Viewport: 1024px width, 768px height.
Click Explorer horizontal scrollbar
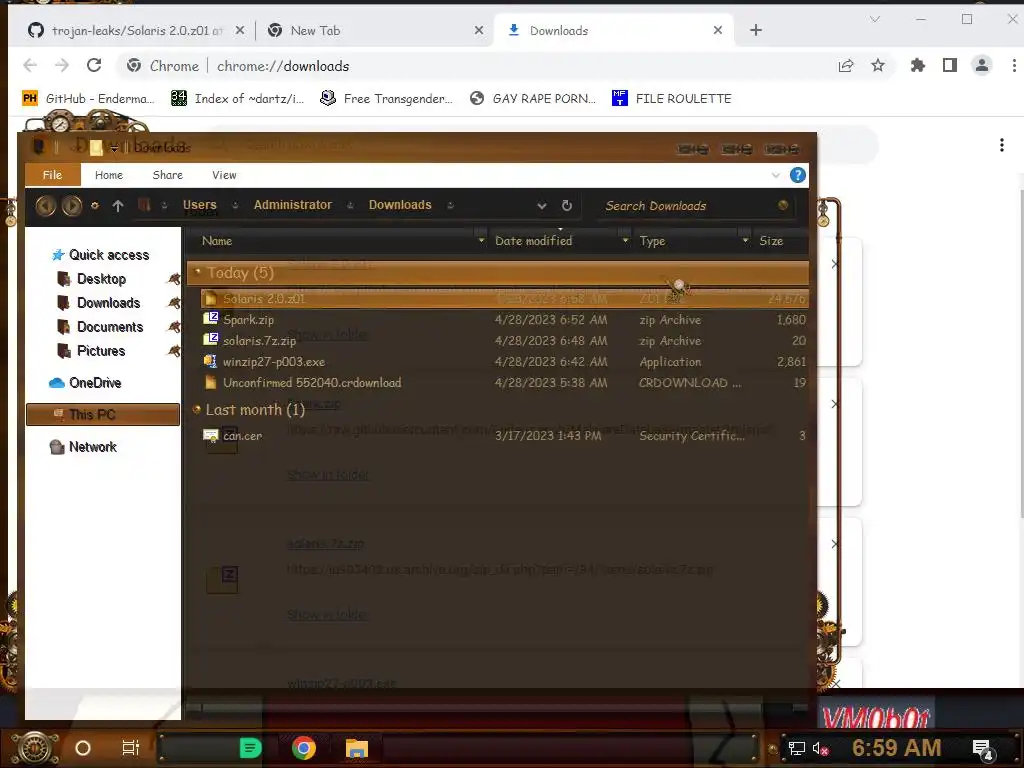tap(481, 707)
